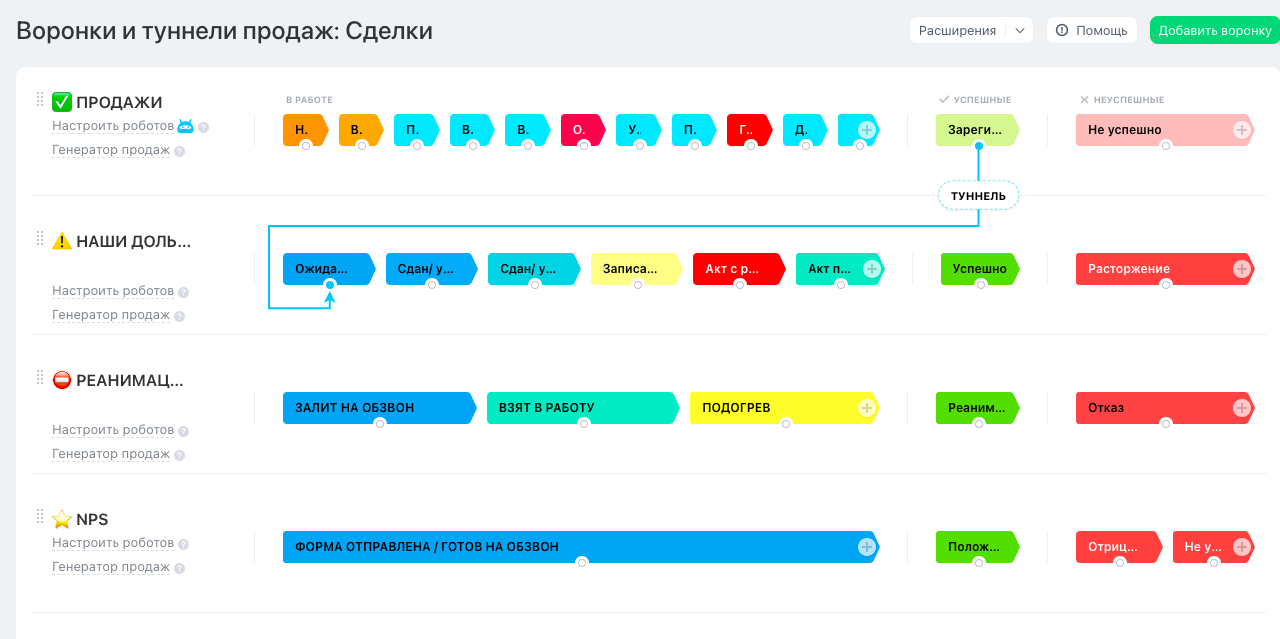The image size is (1280, 639).
Task: Open help hint beside Генератор продаж in NPS
Action: (180, 569)
